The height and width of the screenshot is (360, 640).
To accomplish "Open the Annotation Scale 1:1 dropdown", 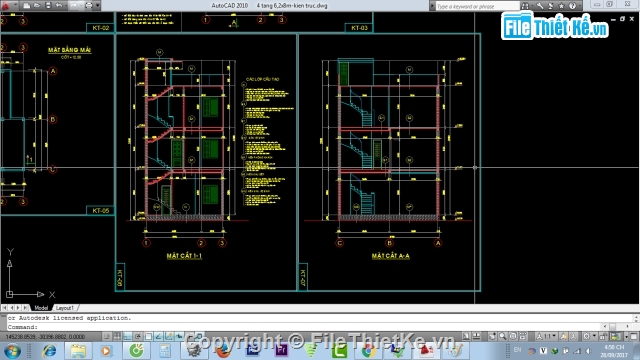I will click(x=546, y=336).
